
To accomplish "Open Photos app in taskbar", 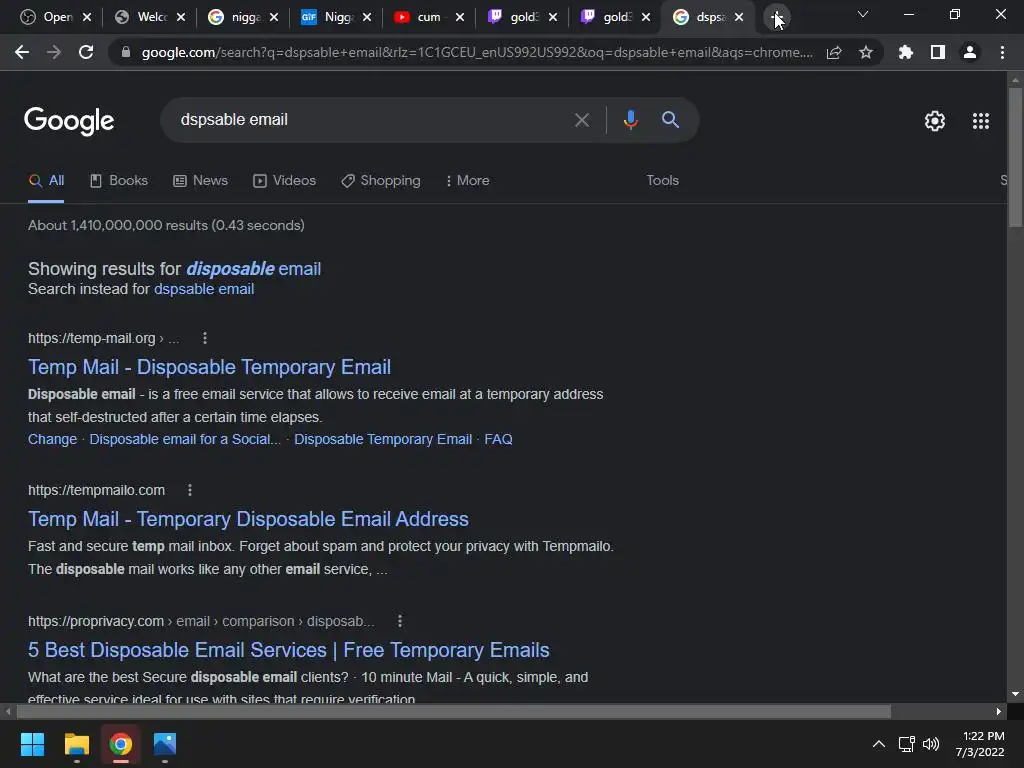I will pos(165,744).
